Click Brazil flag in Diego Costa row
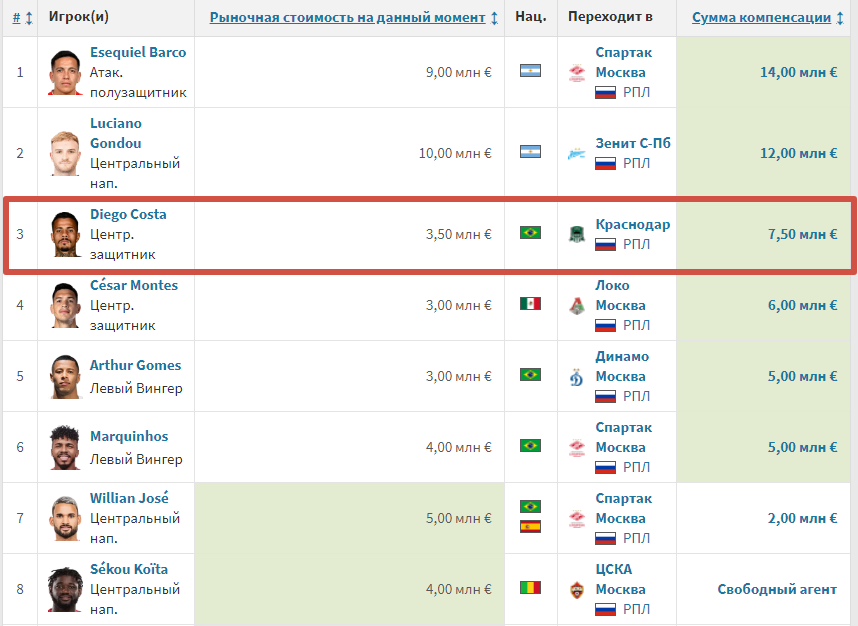 [530, 233]
